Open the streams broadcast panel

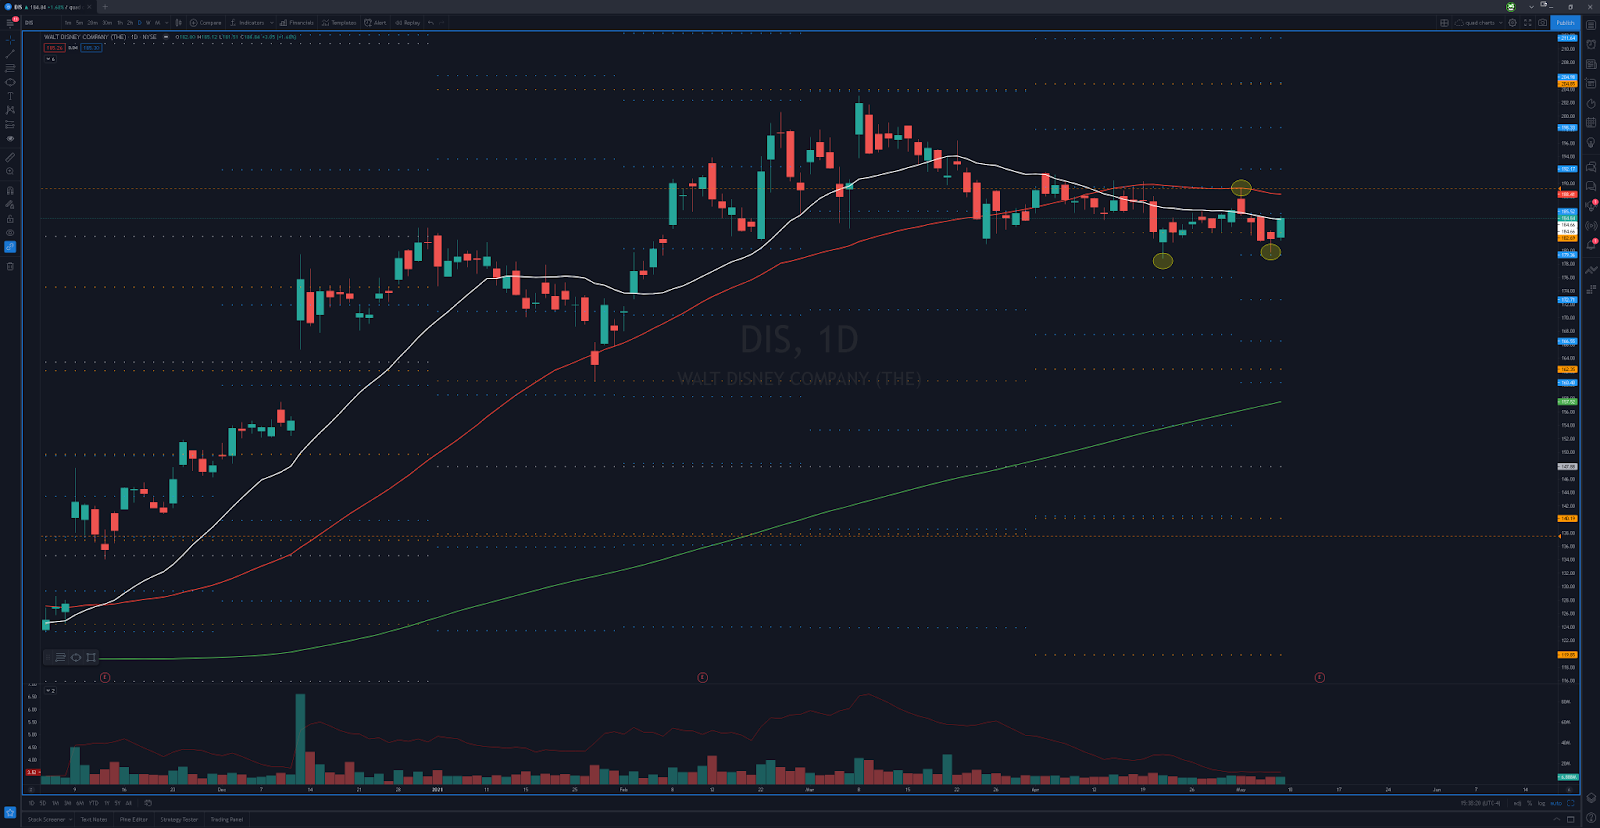click(1591, 225)
